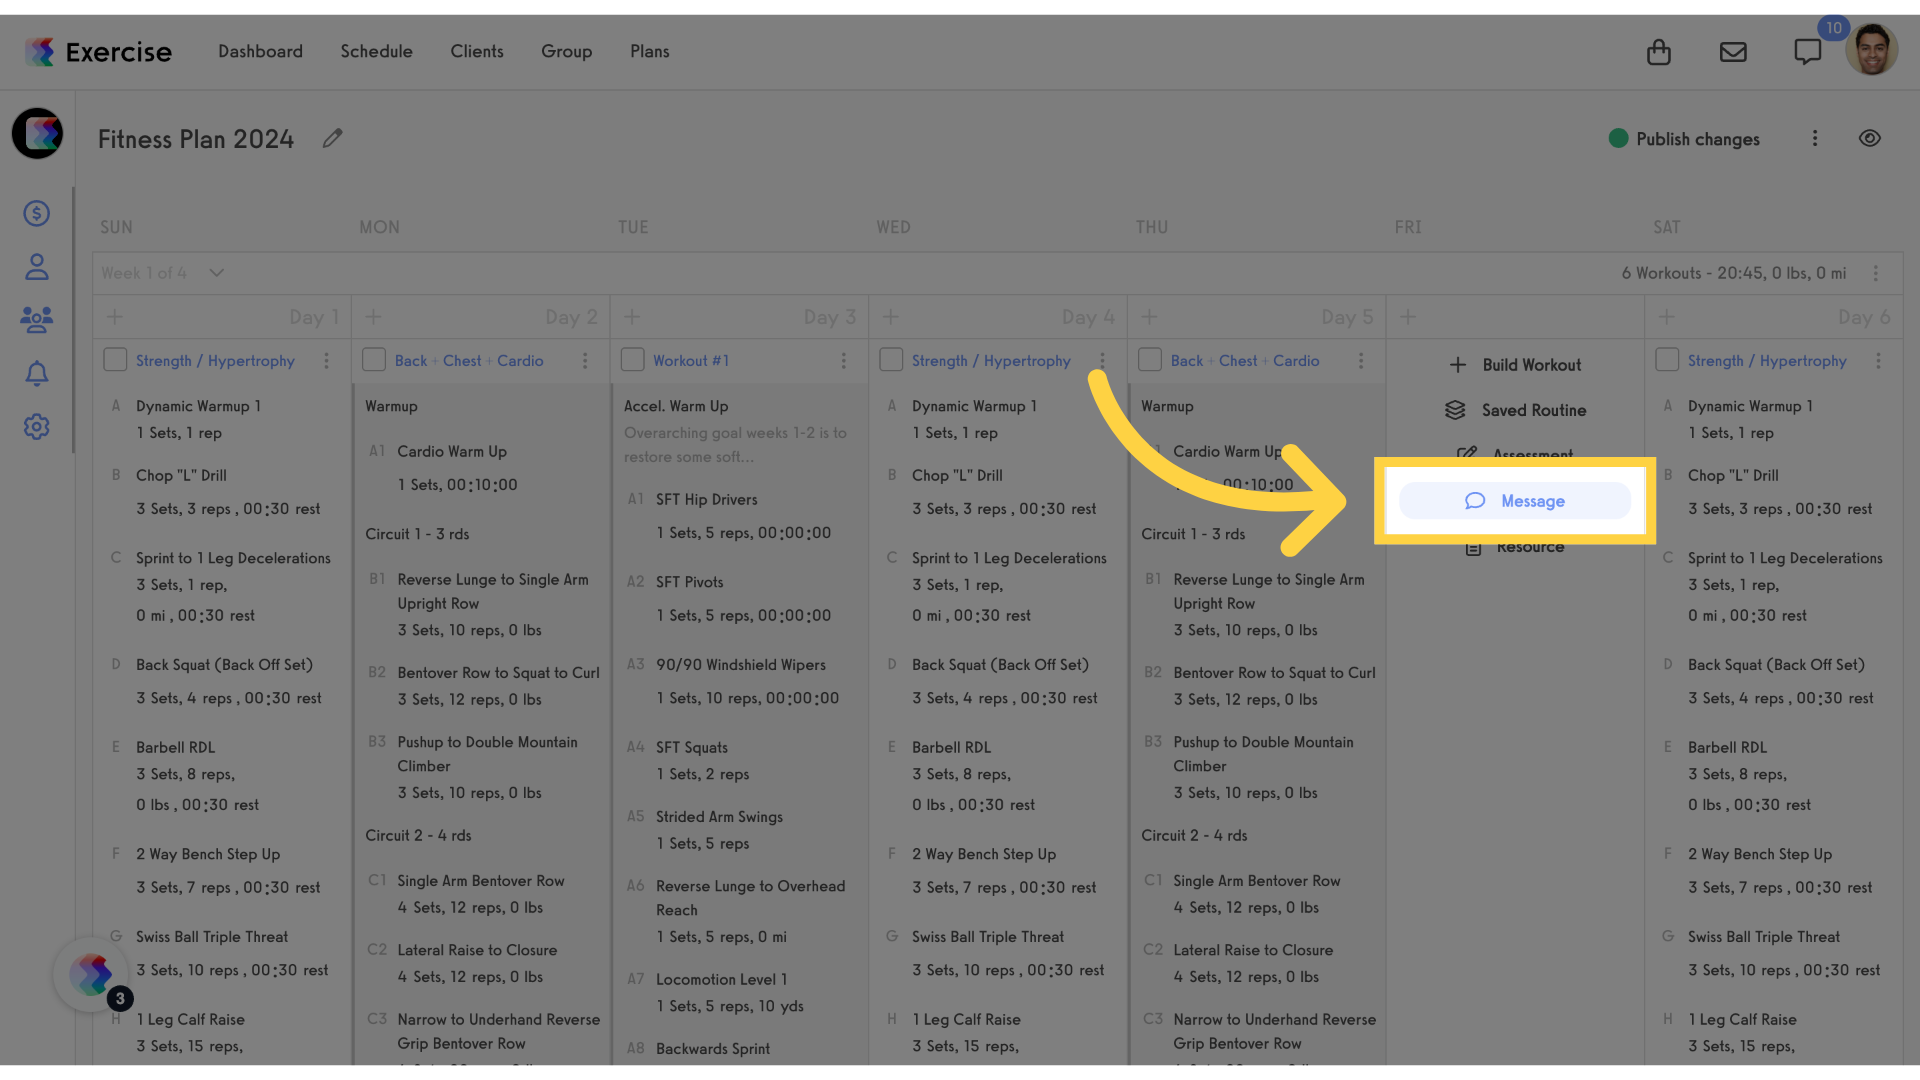The image size is (1920, 1080).
Task: Open options for Day 2 Back Chest Cardio
Action: coord(585,361)
